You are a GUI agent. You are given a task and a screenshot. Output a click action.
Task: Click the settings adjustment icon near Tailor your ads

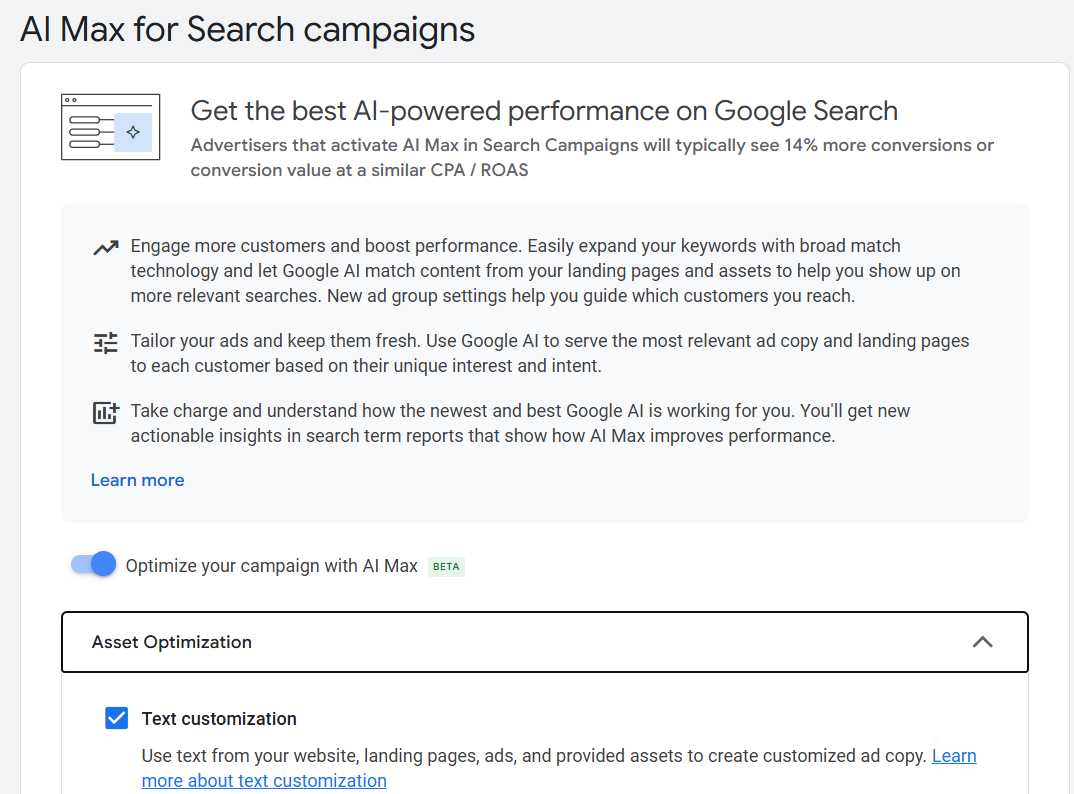(105, 341)
